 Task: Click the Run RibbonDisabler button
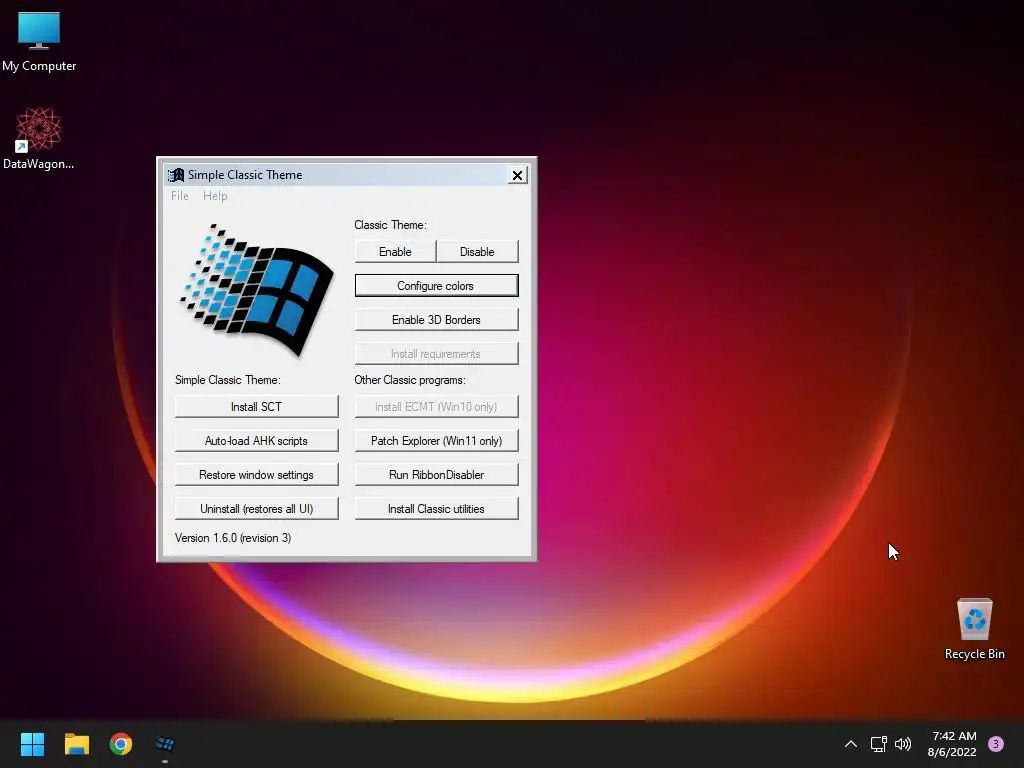point(436,474)
